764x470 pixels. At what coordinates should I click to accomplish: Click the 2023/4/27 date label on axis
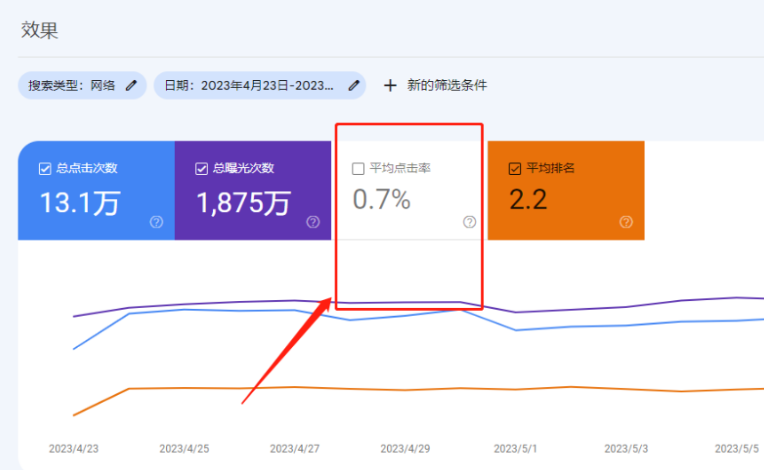point(294,448)
